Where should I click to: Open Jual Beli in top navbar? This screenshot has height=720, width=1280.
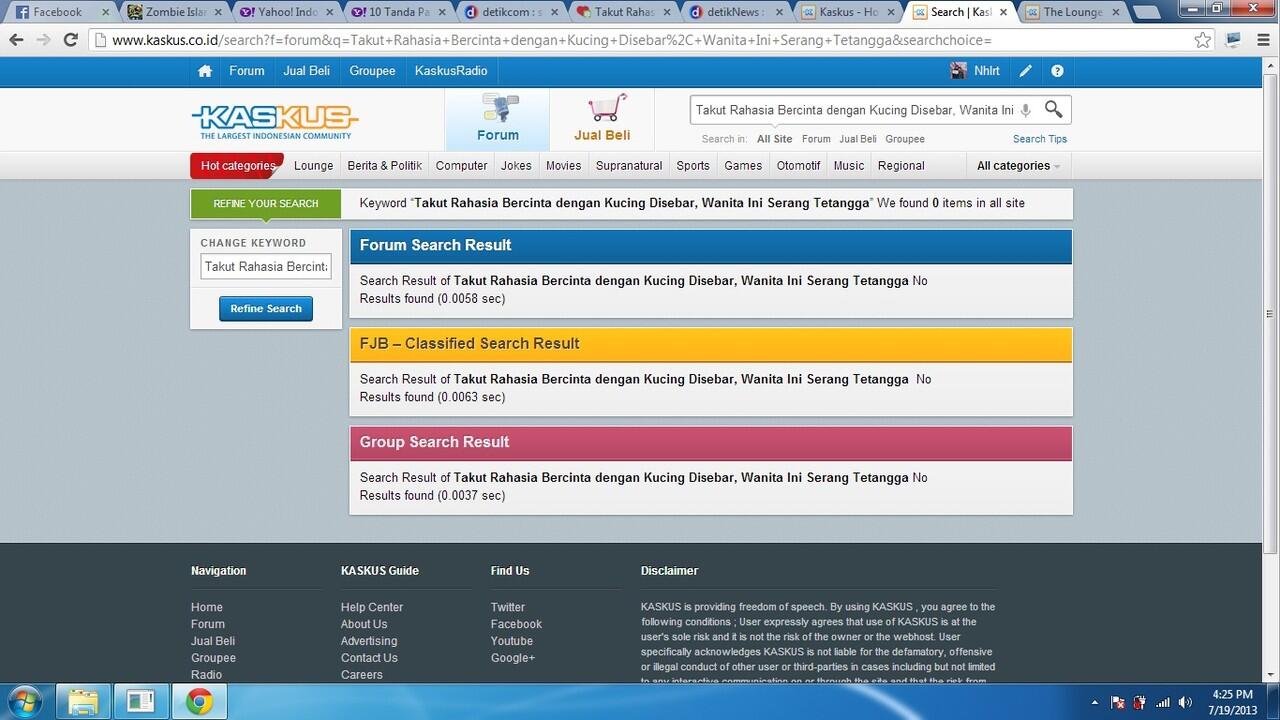coord(307,71)
